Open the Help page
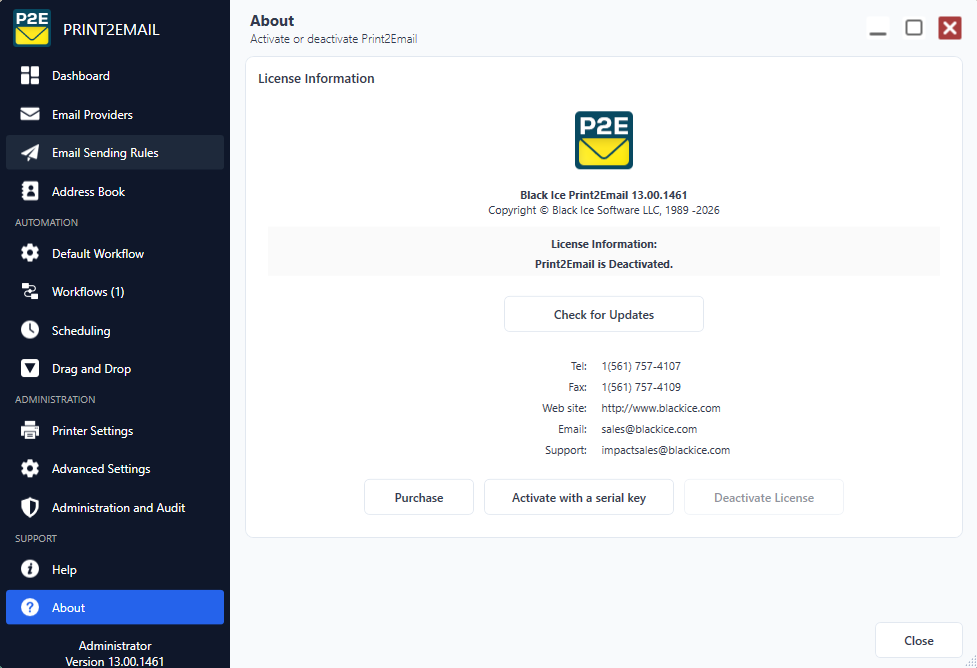 tap(115, 569)
